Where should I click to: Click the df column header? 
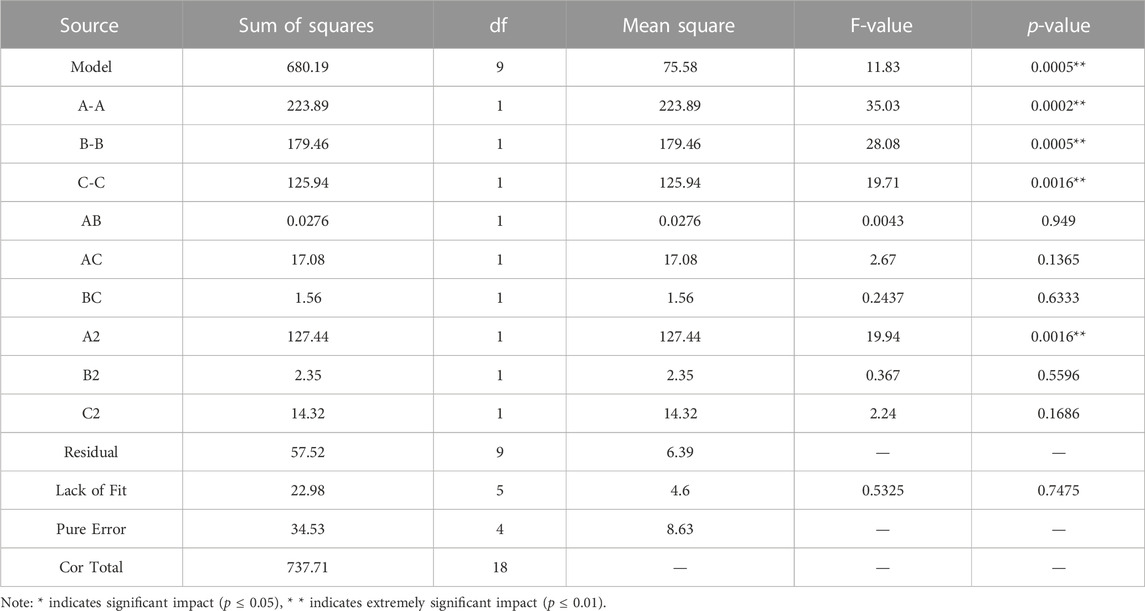(499, 26)
